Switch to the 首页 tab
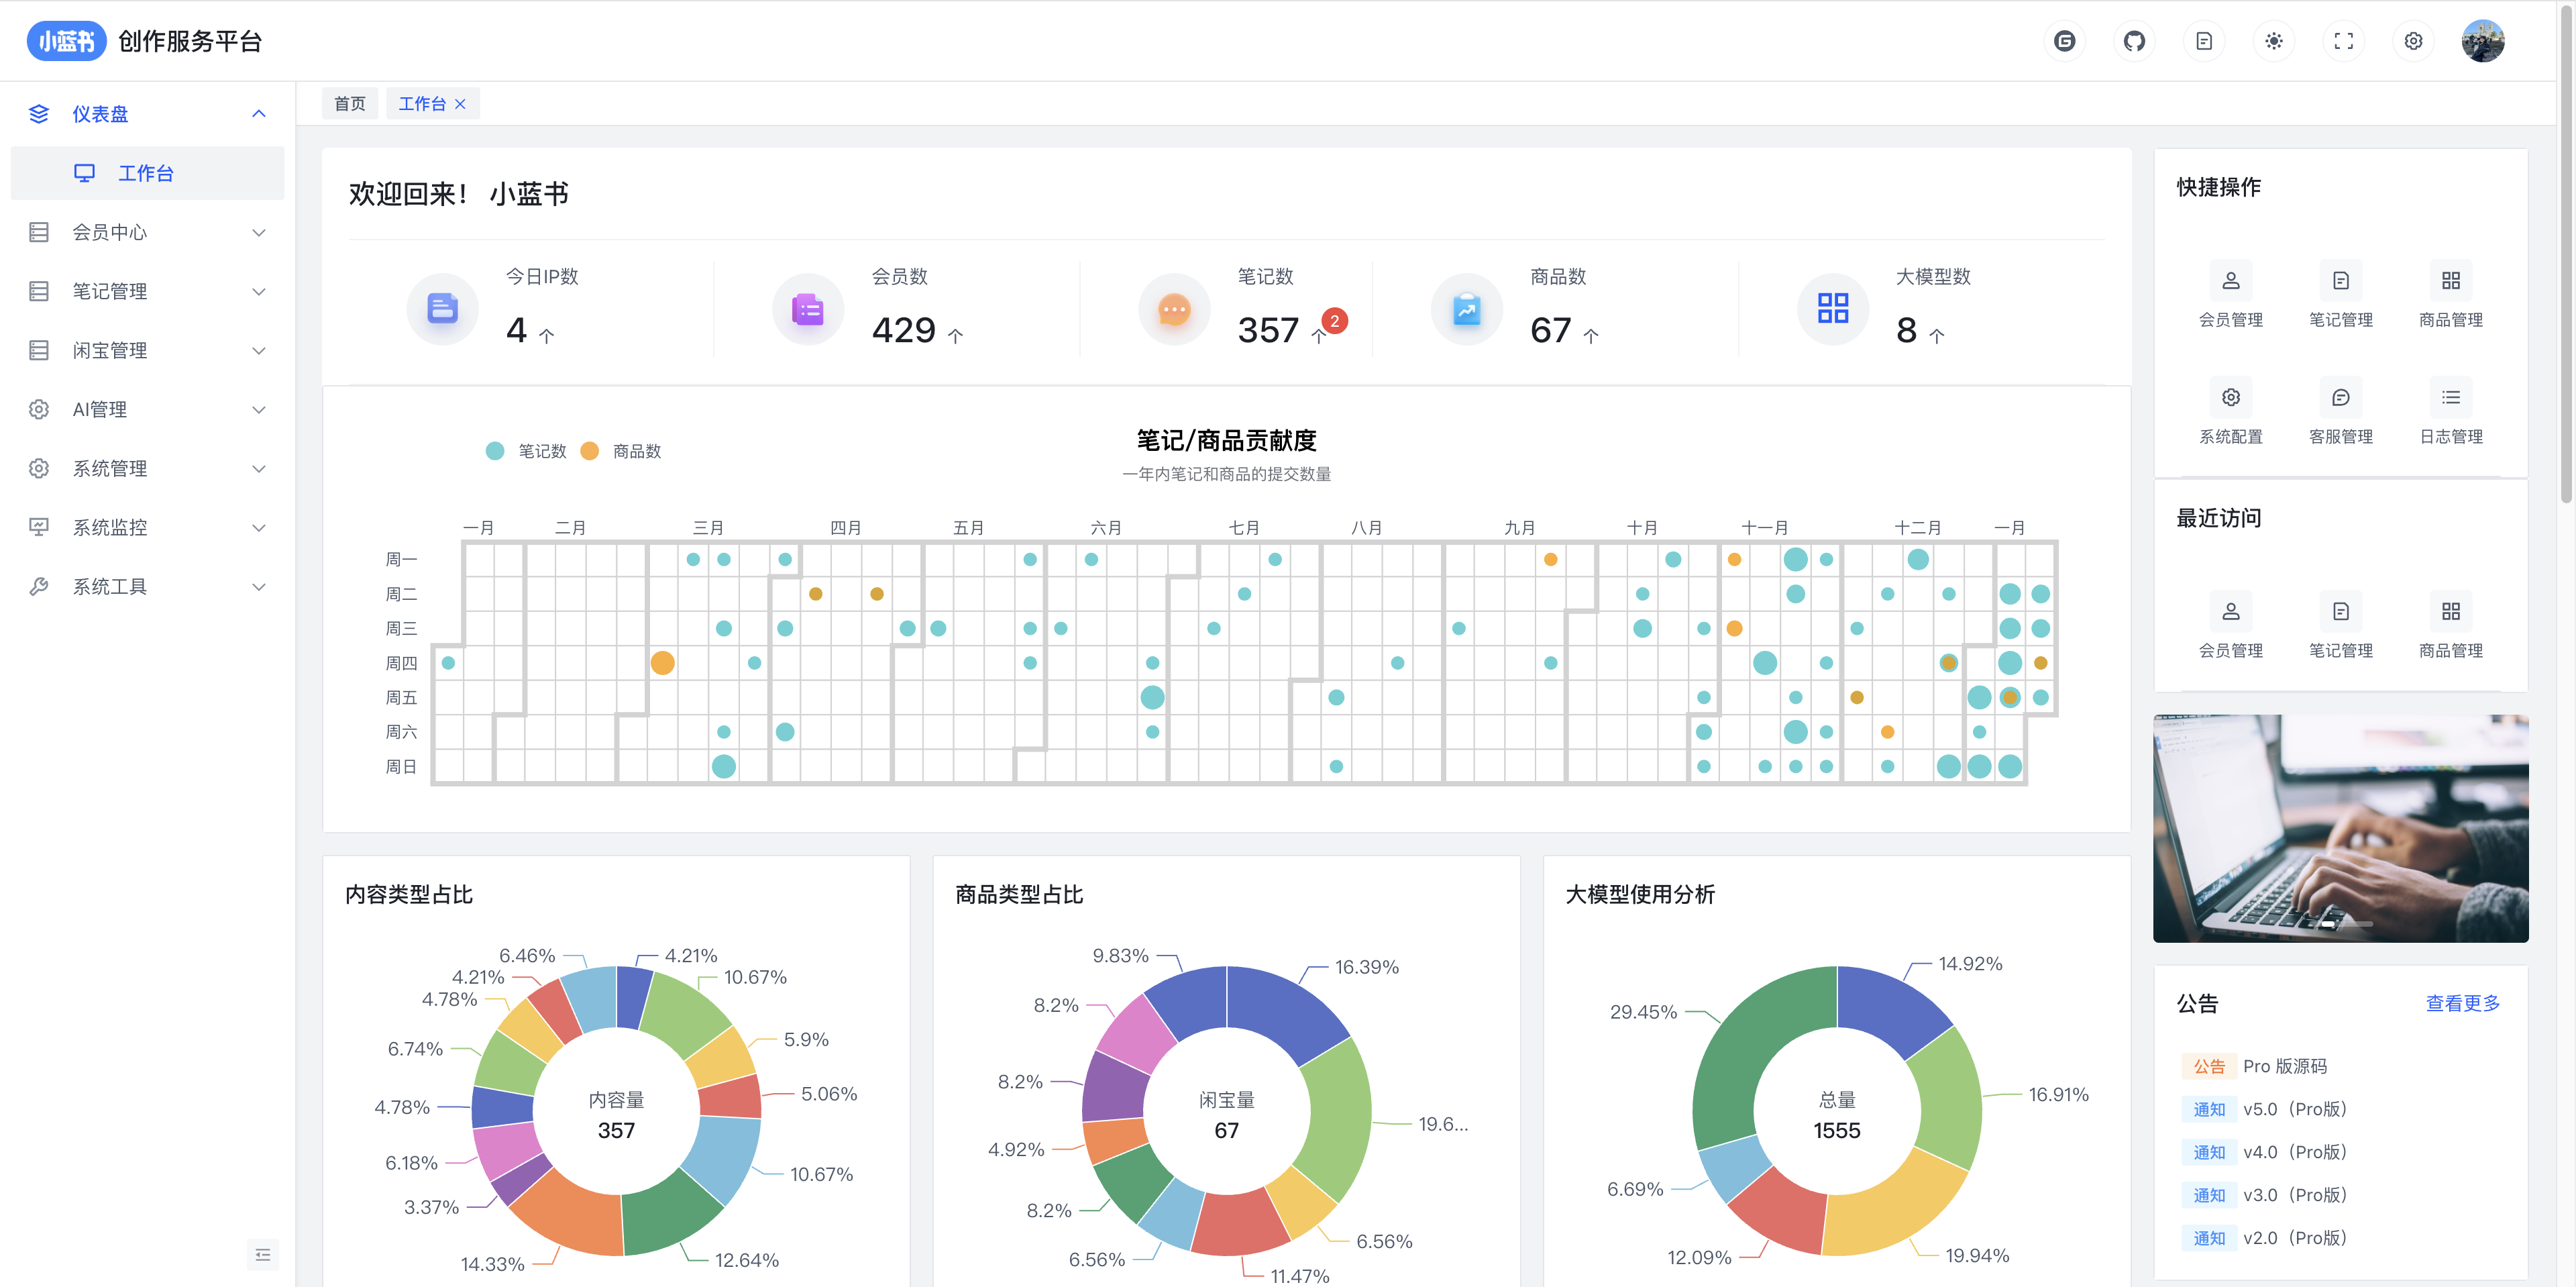The image size is (2576, 1287). click(x=349, y=104)
